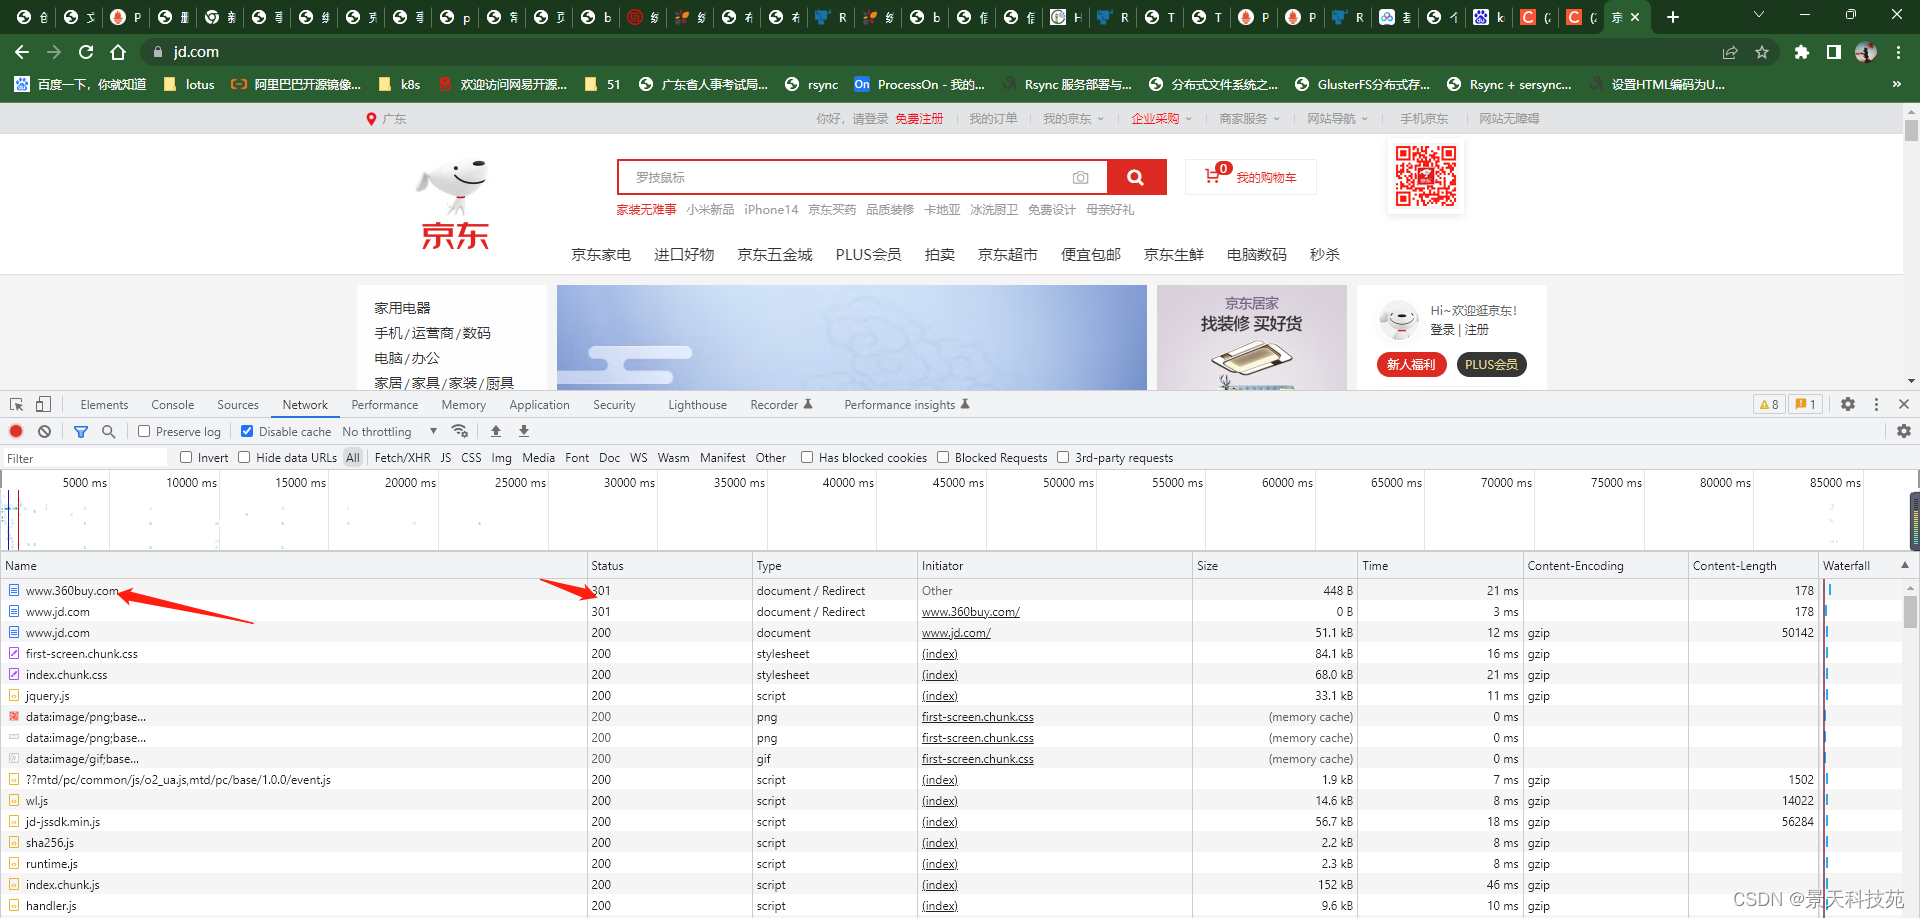The width and height of the screenshot is (1920, 918).
Task: Close the DevTools panel
Action: point(1904,404)
